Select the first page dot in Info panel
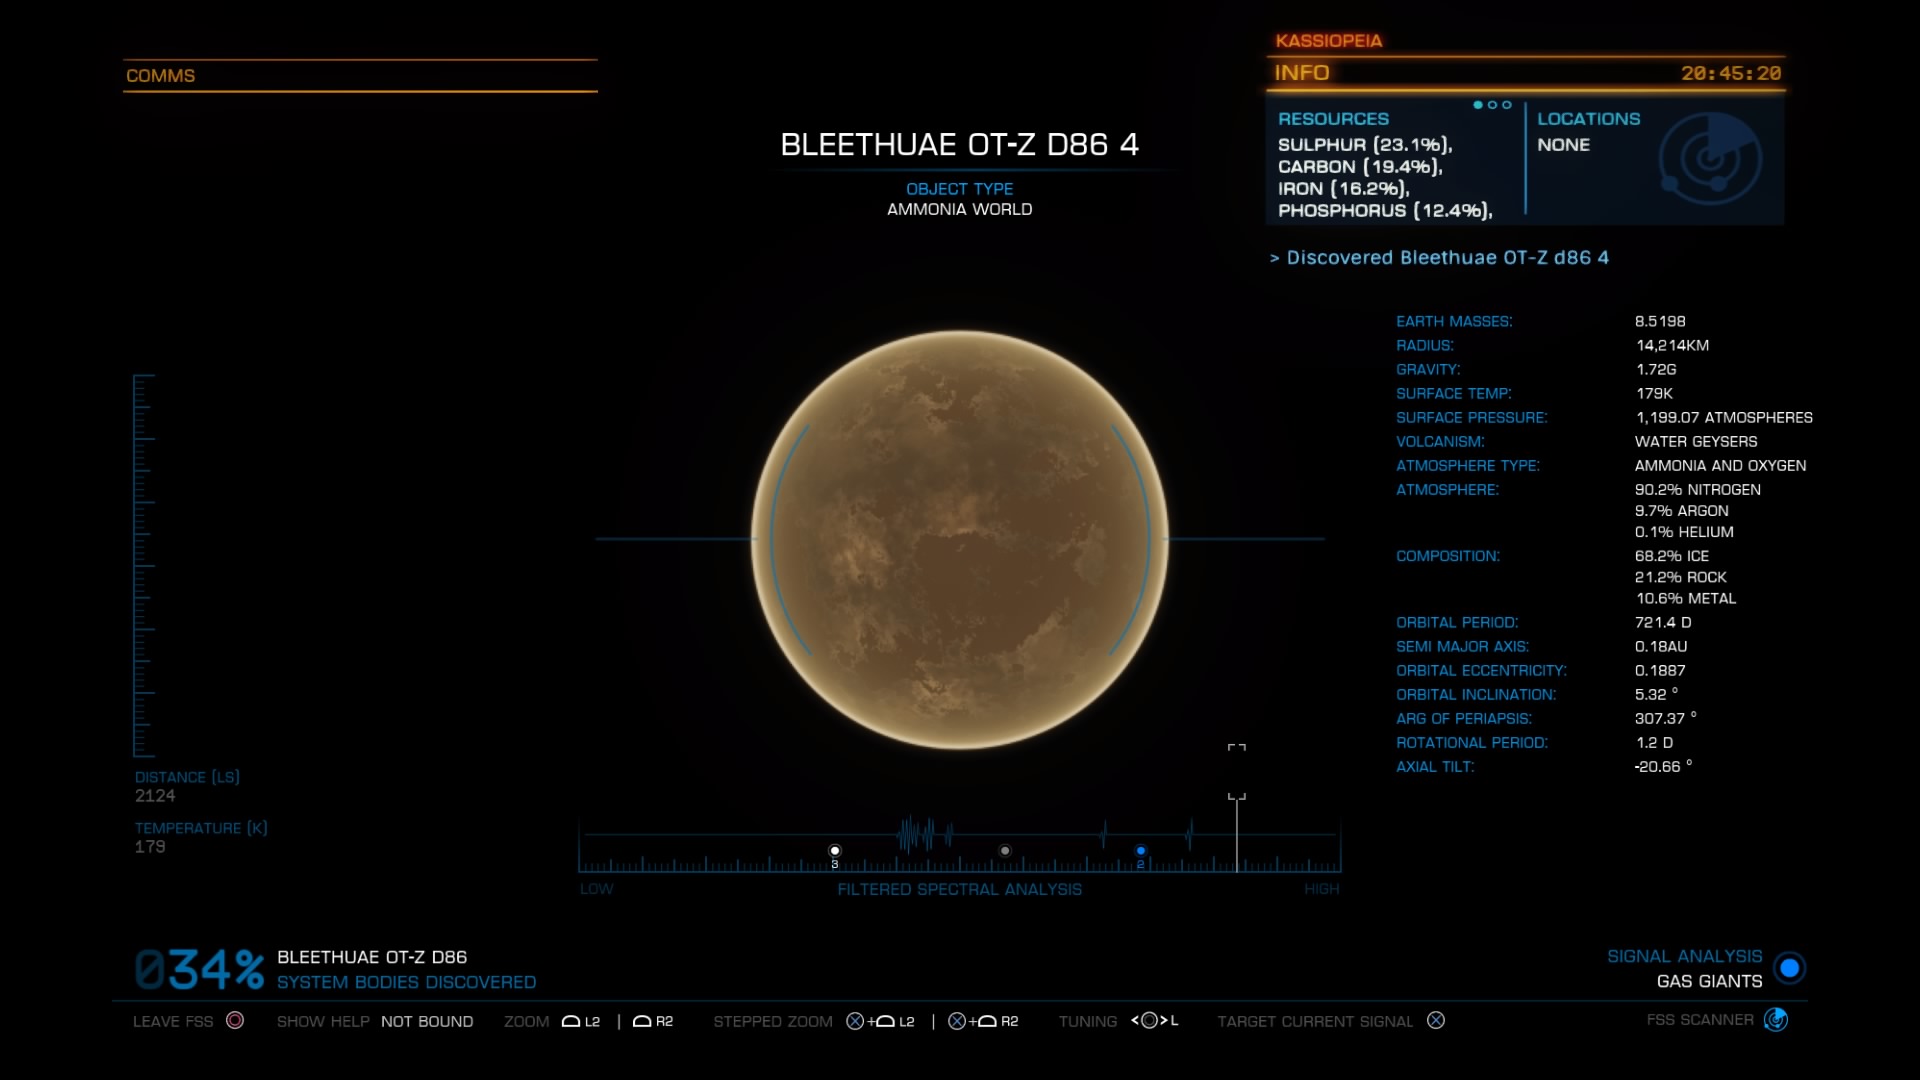This screenshot has height=1080, width=1920. (x=1478, y=105)
